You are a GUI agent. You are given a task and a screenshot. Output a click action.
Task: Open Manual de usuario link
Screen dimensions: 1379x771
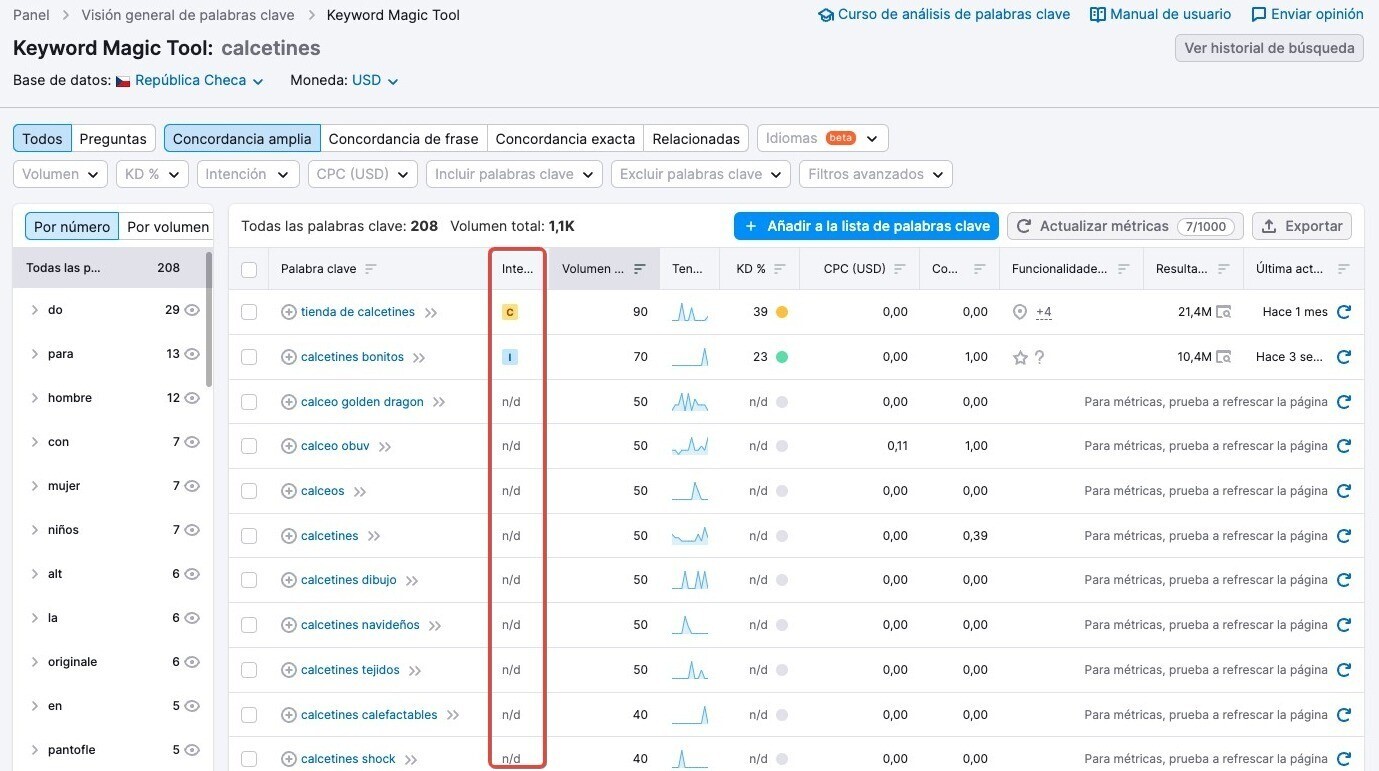pos(1160,14)
